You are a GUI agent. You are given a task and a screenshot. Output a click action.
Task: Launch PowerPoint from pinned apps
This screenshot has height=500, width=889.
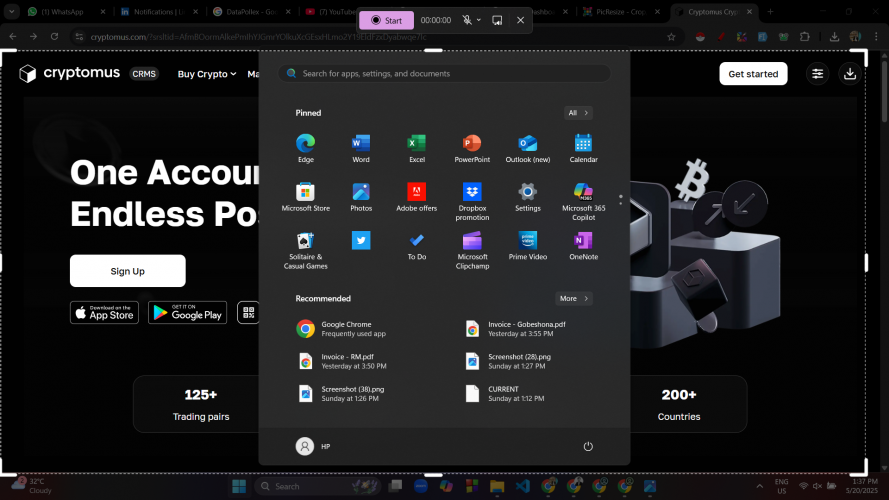[472, 149]
